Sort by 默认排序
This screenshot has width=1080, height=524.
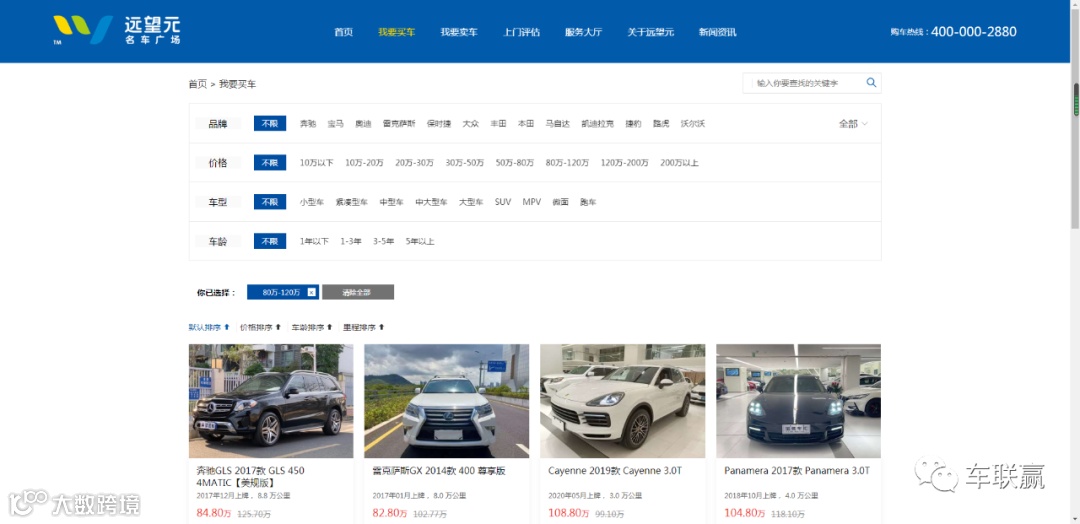tap(209, 327)
